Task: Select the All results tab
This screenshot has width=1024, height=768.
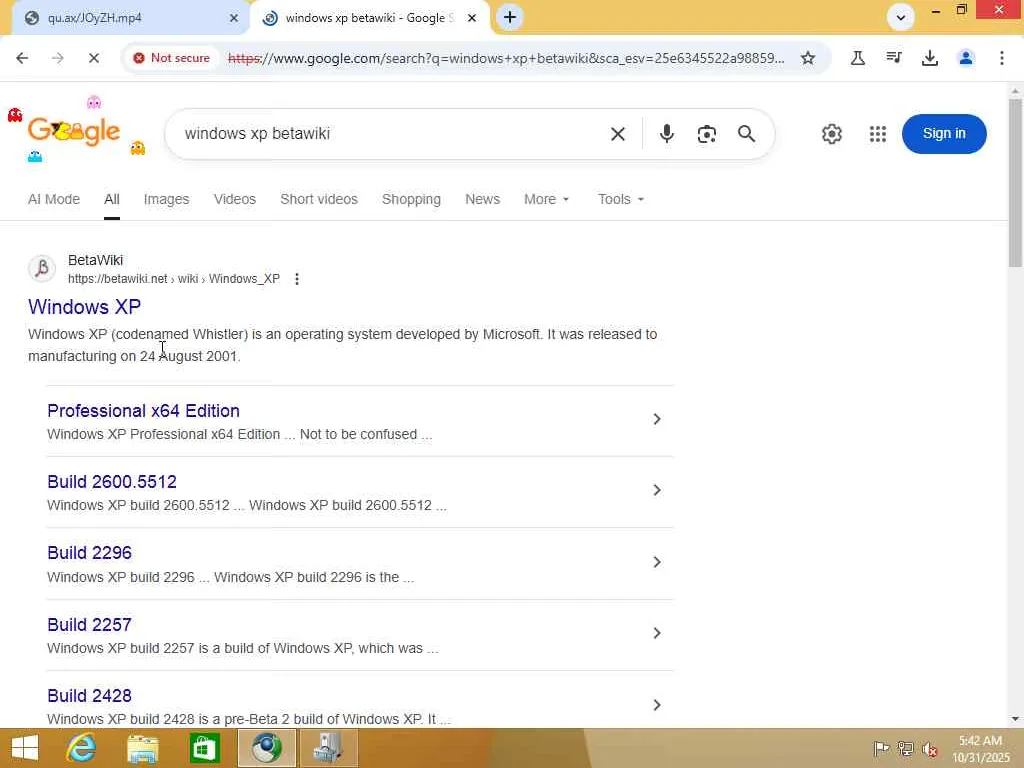Action: click(x=112, y=199)
